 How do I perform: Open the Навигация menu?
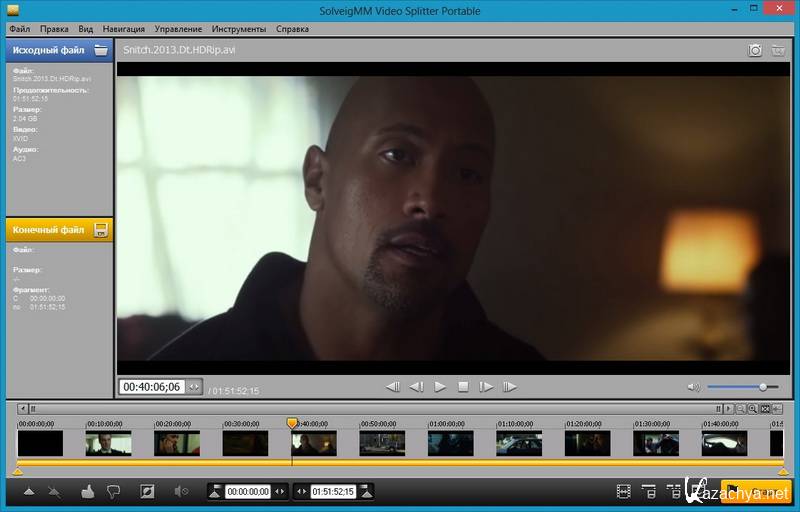(123, 29)
